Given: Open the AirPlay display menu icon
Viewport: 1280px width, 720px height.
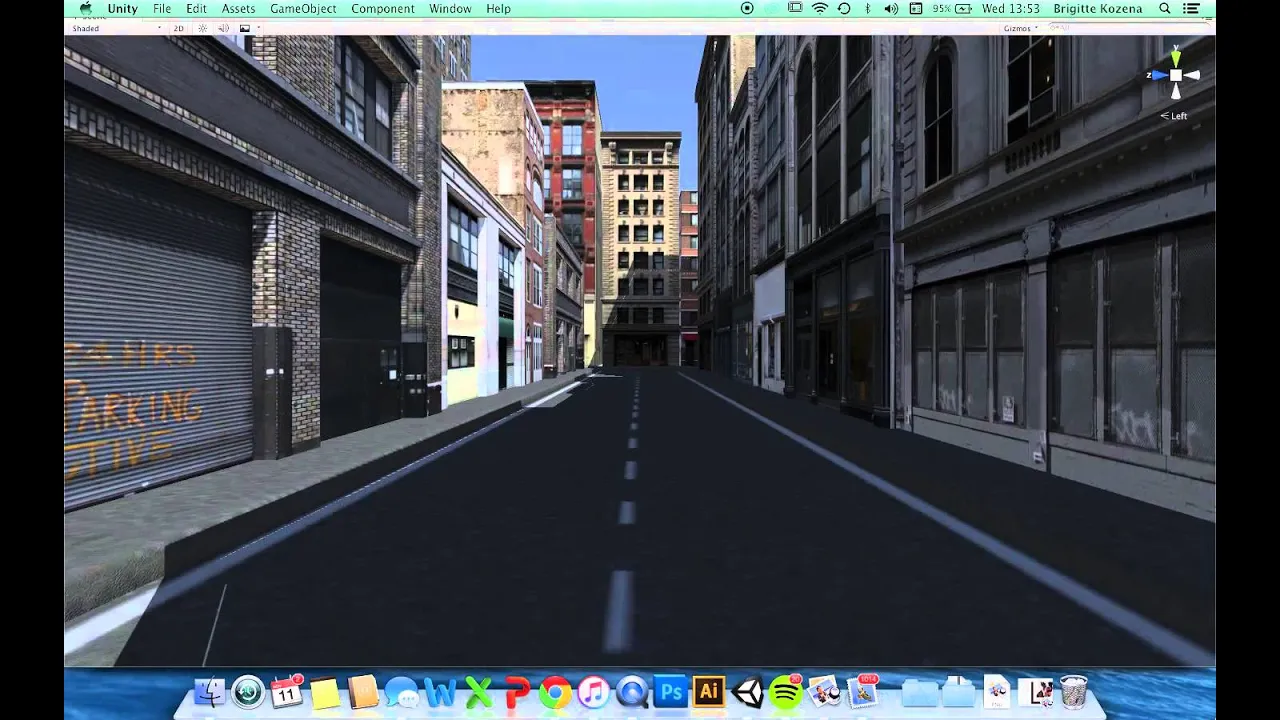Looking at the screenshot, I should 795,8.
